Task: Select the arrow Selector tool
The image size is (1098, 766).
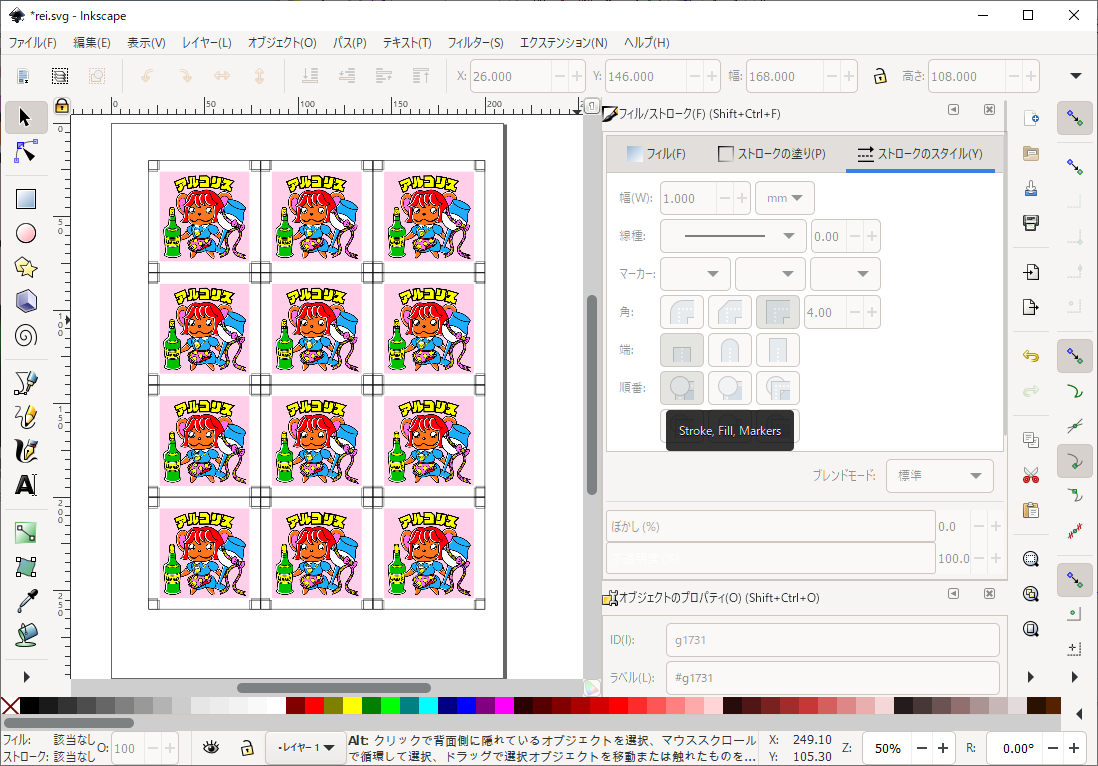Action: coord(25,117)
